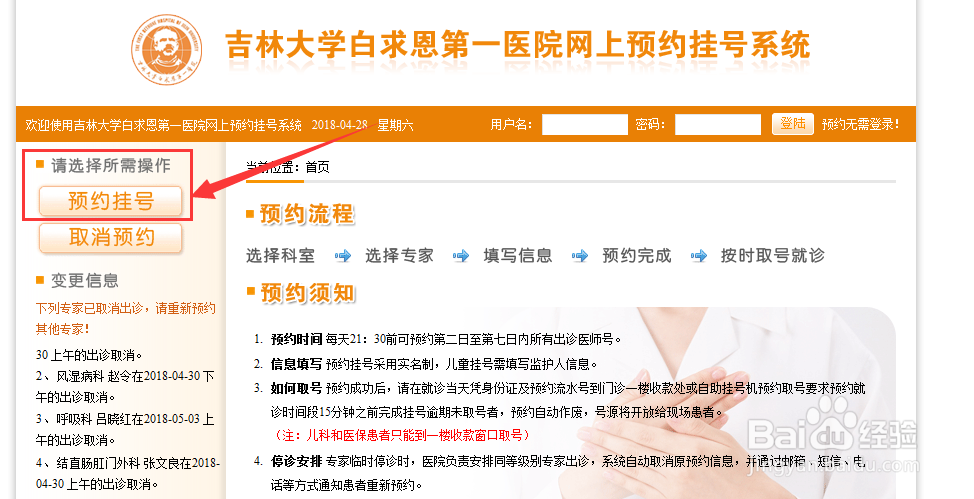Click the 预约无需登录! text
The image size is (974, 499).
click(860, 124)
